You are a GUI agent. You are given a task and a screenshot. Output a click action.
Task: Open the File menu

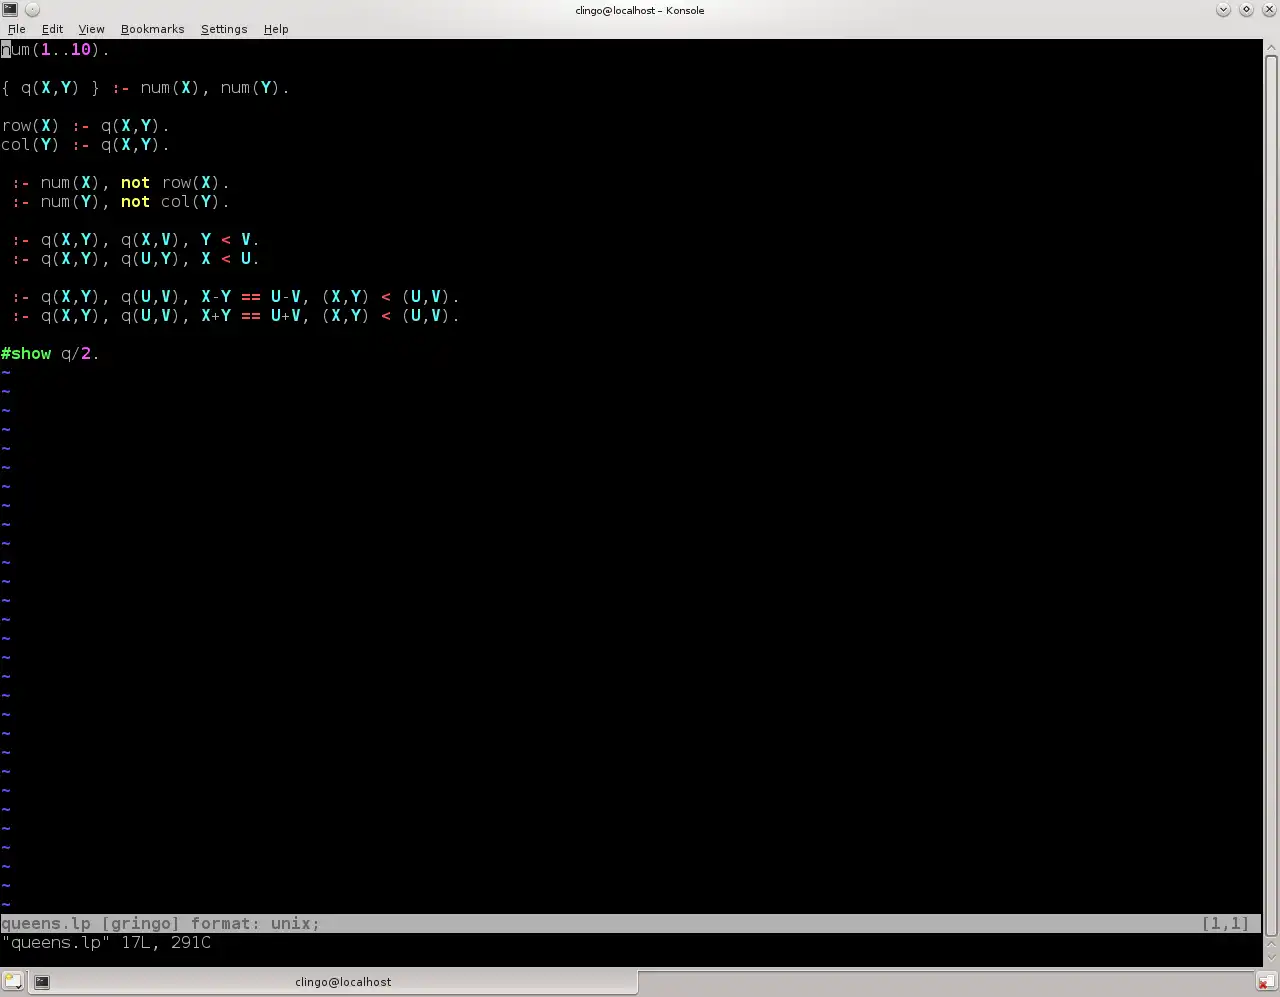(17, 29)
